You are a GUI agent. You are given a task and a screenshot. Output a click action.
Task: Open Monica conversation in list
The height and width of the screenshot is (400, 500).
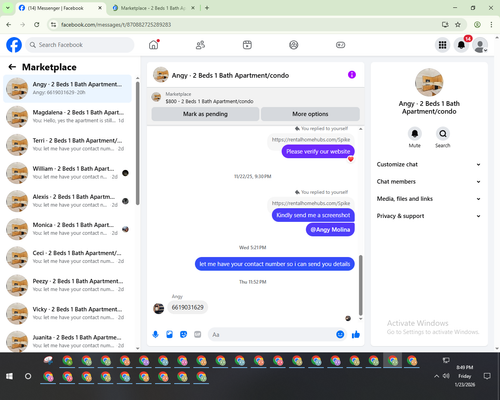pos(68,229)
